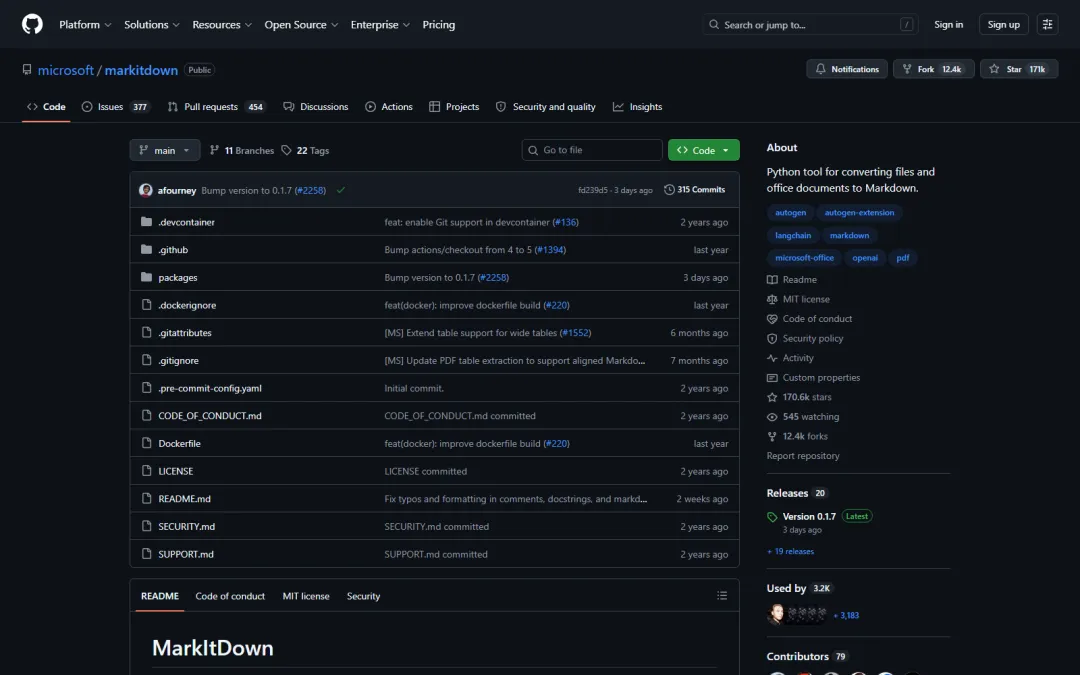
Task: Click the langchain topic tag
Action: point(793,236)
